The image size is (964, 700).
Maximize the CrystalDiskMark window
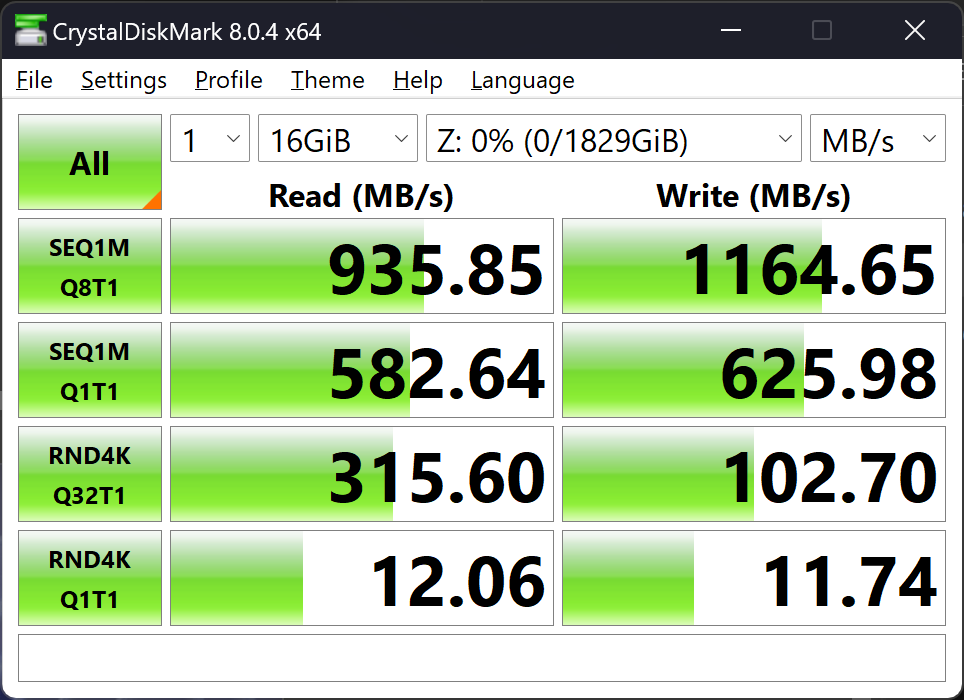pyautogui.click(x=822, y=30)
